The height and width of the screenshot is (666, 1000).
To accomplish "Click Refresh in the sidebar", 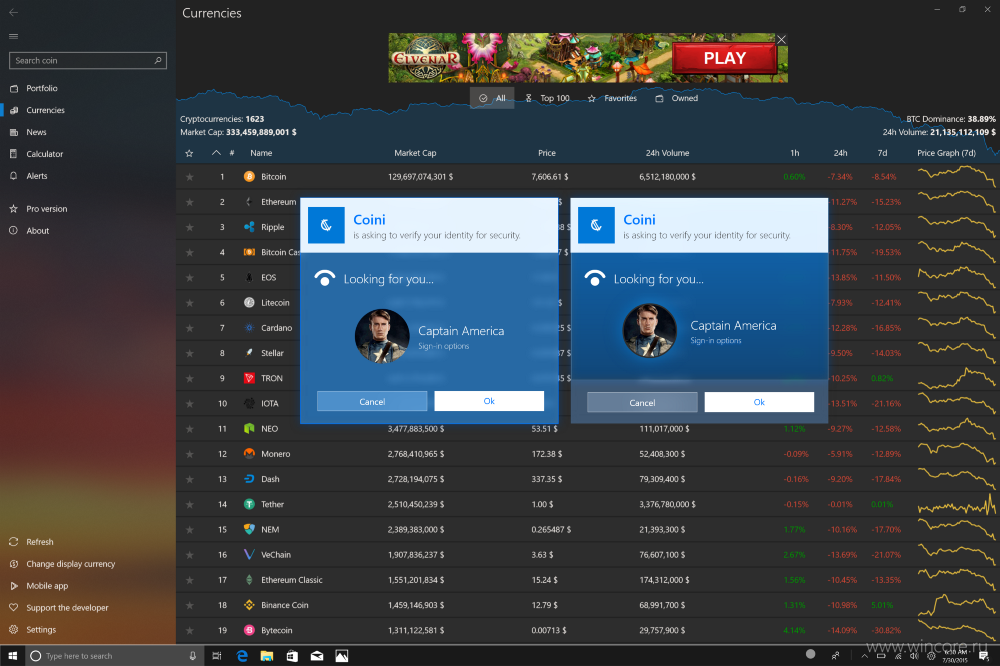I will tap(40, 542).
